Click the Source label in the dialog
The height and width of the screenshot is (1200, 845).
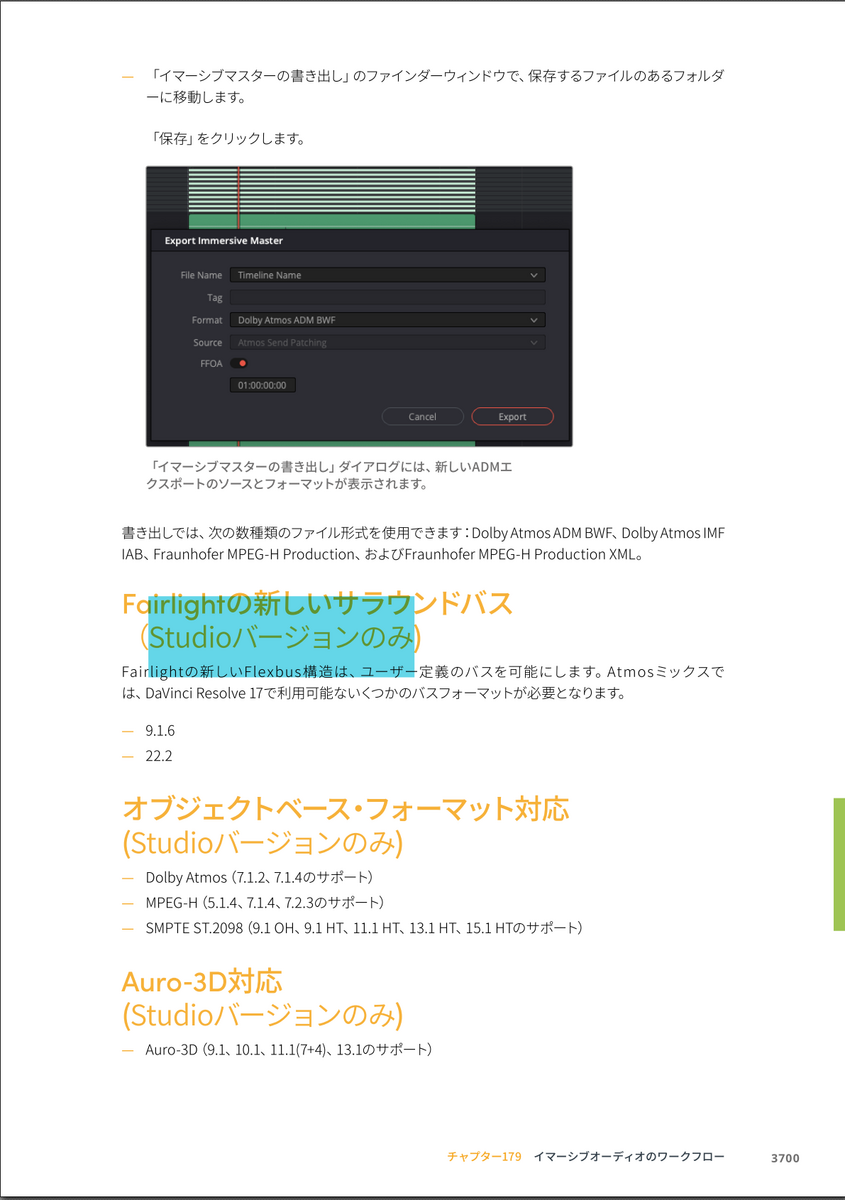208,343
